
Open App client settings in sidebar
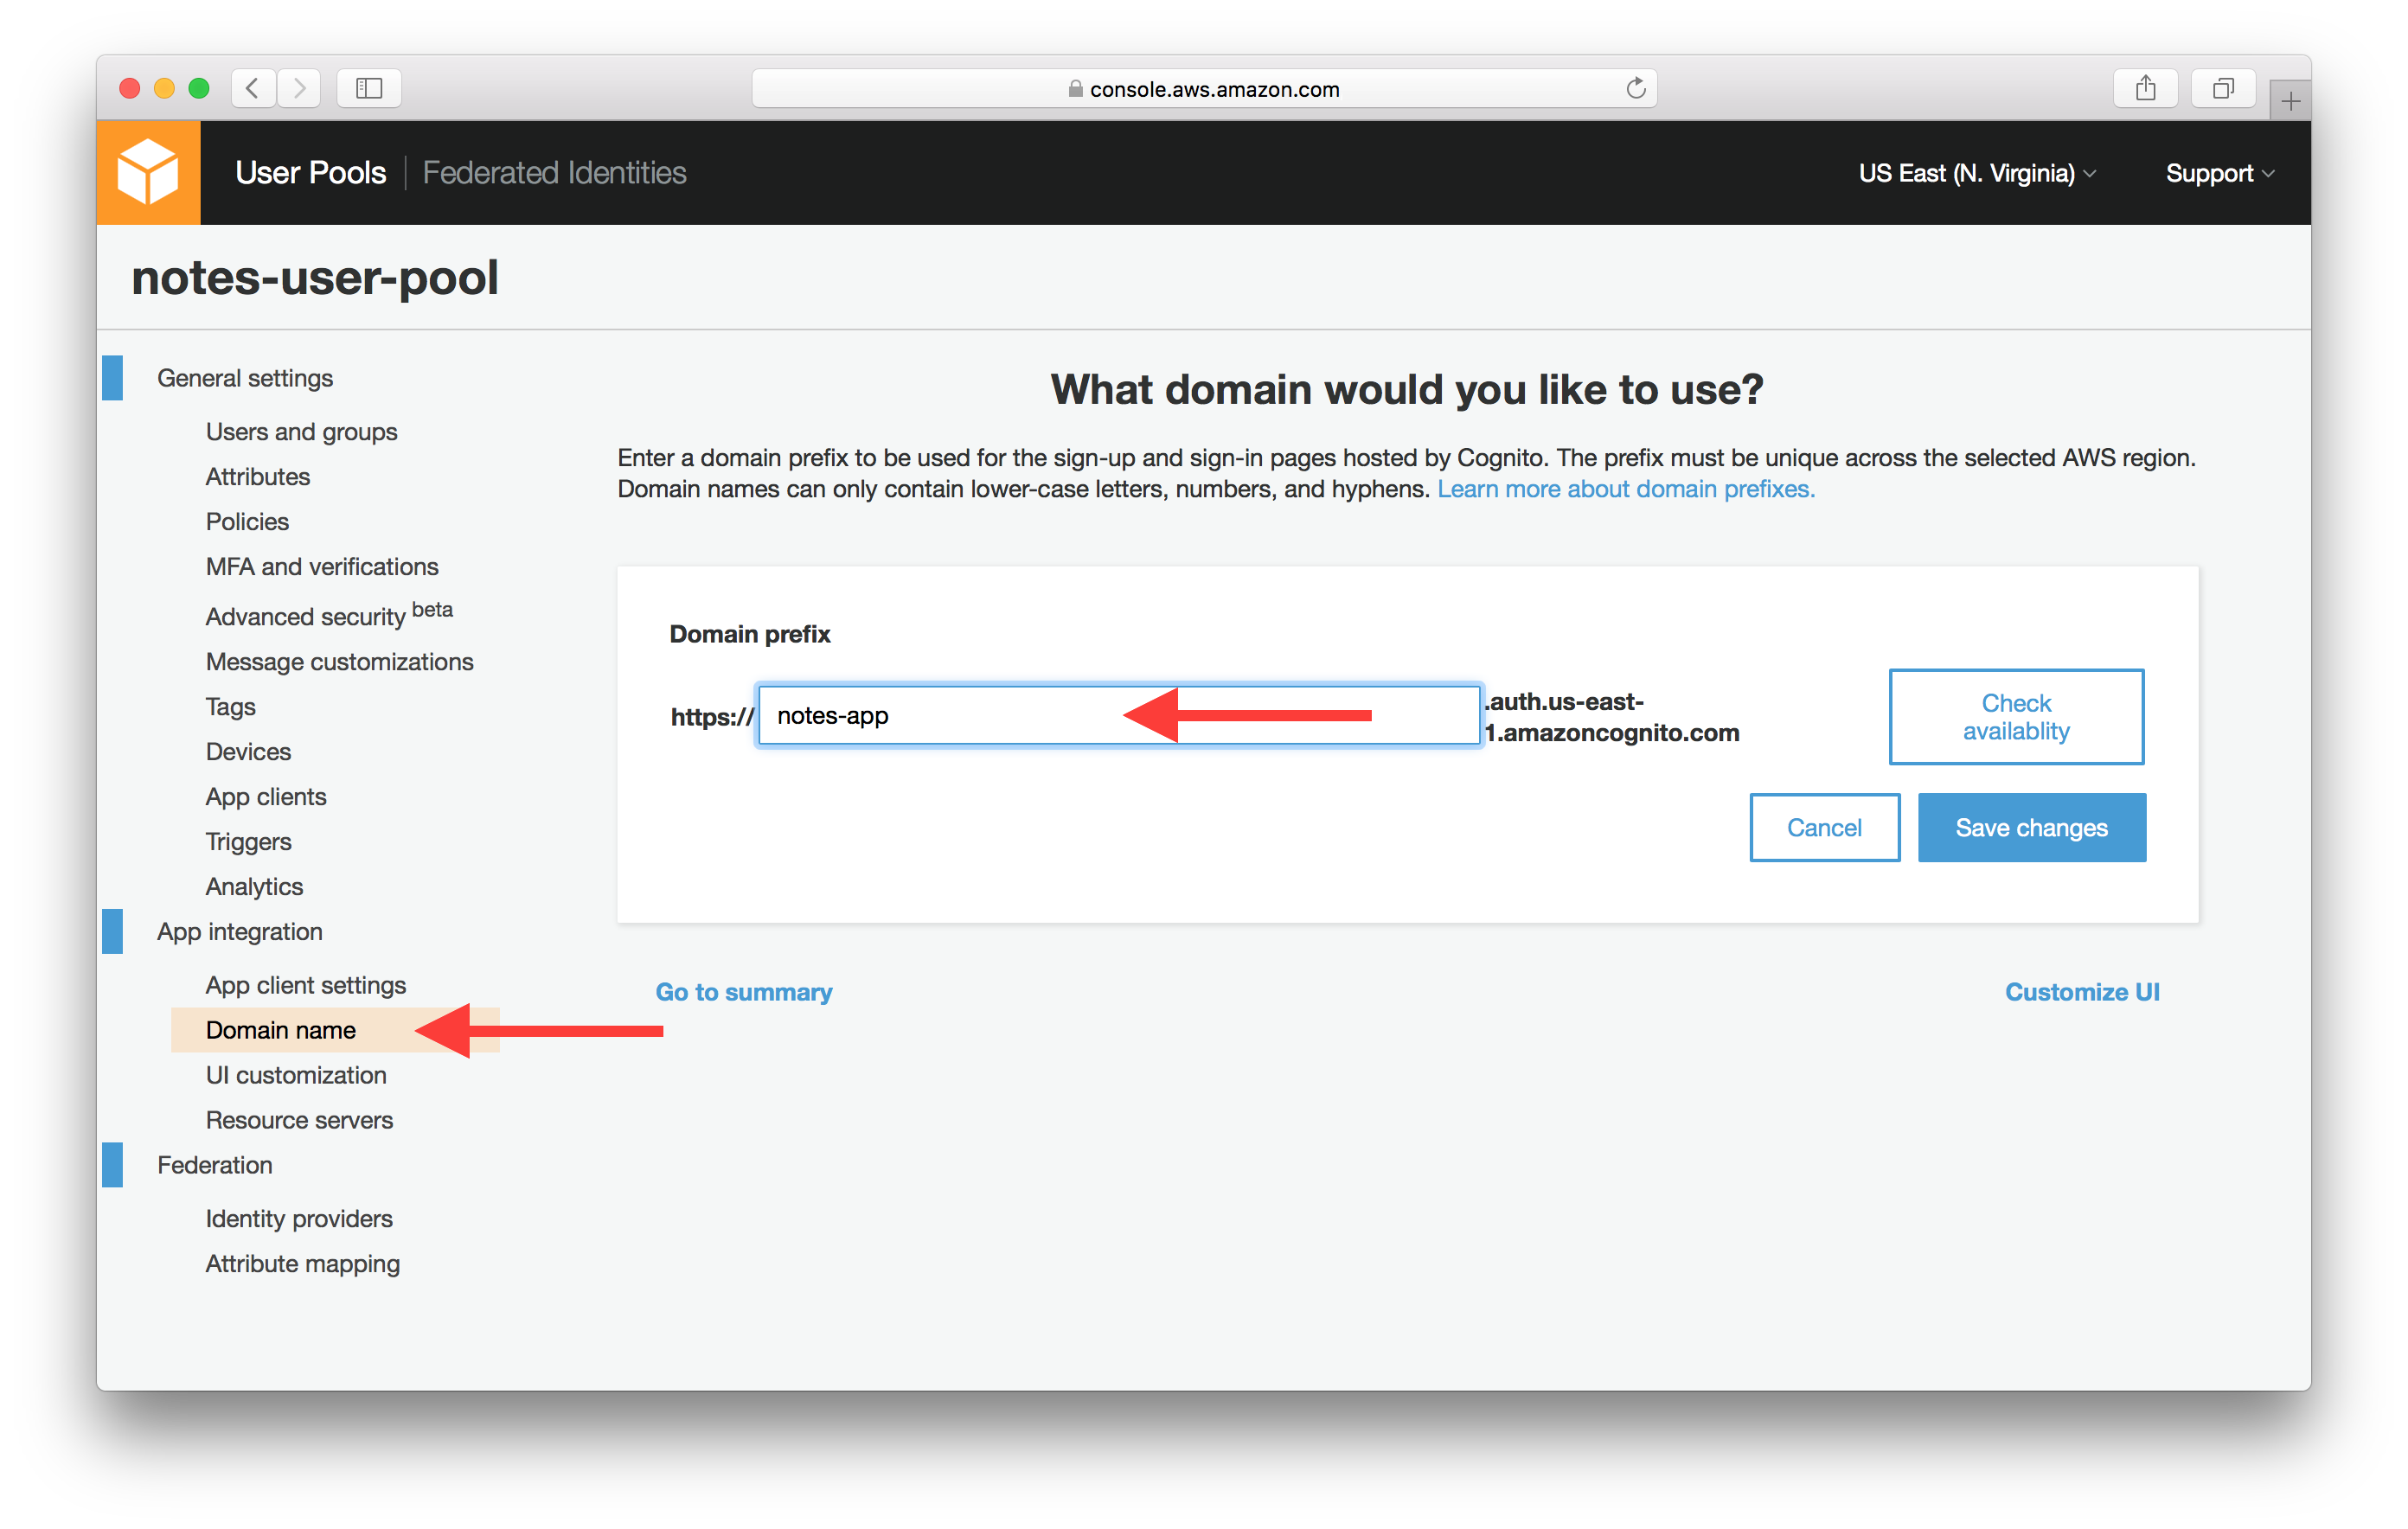(x=305, y=985)
